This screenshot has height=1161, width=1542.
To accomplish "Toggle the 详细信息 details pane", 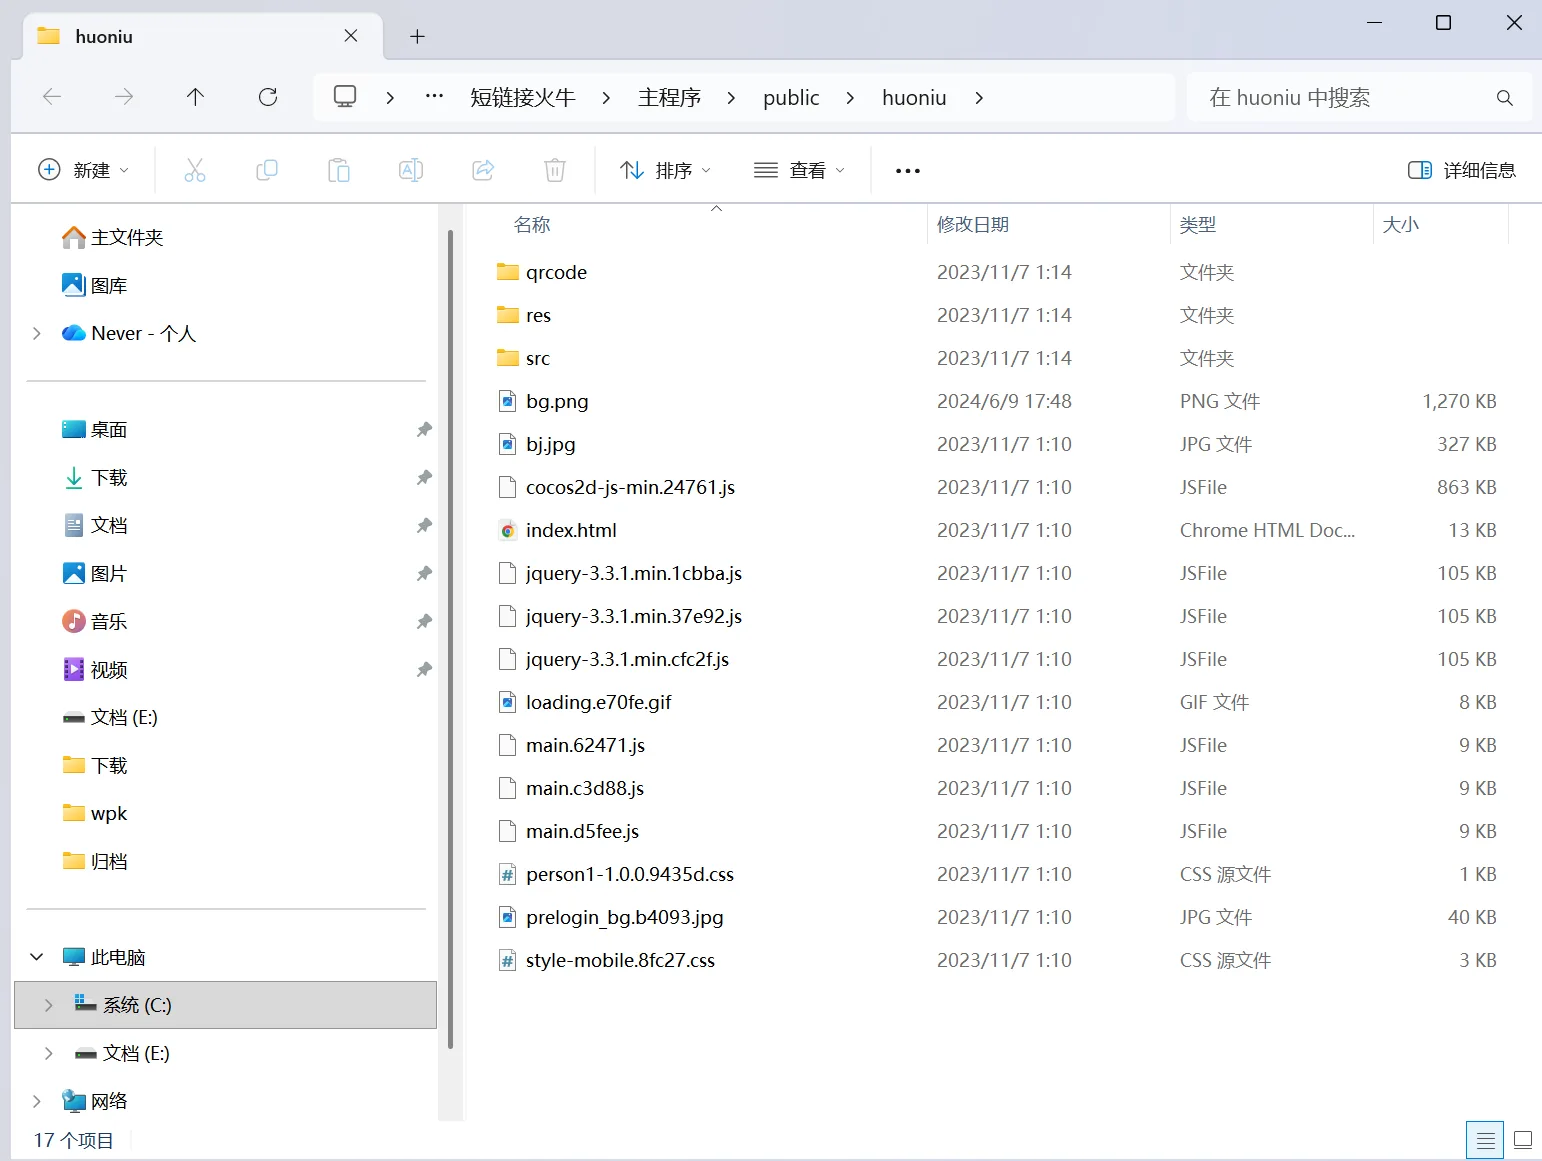I will tap(1462, 170).
